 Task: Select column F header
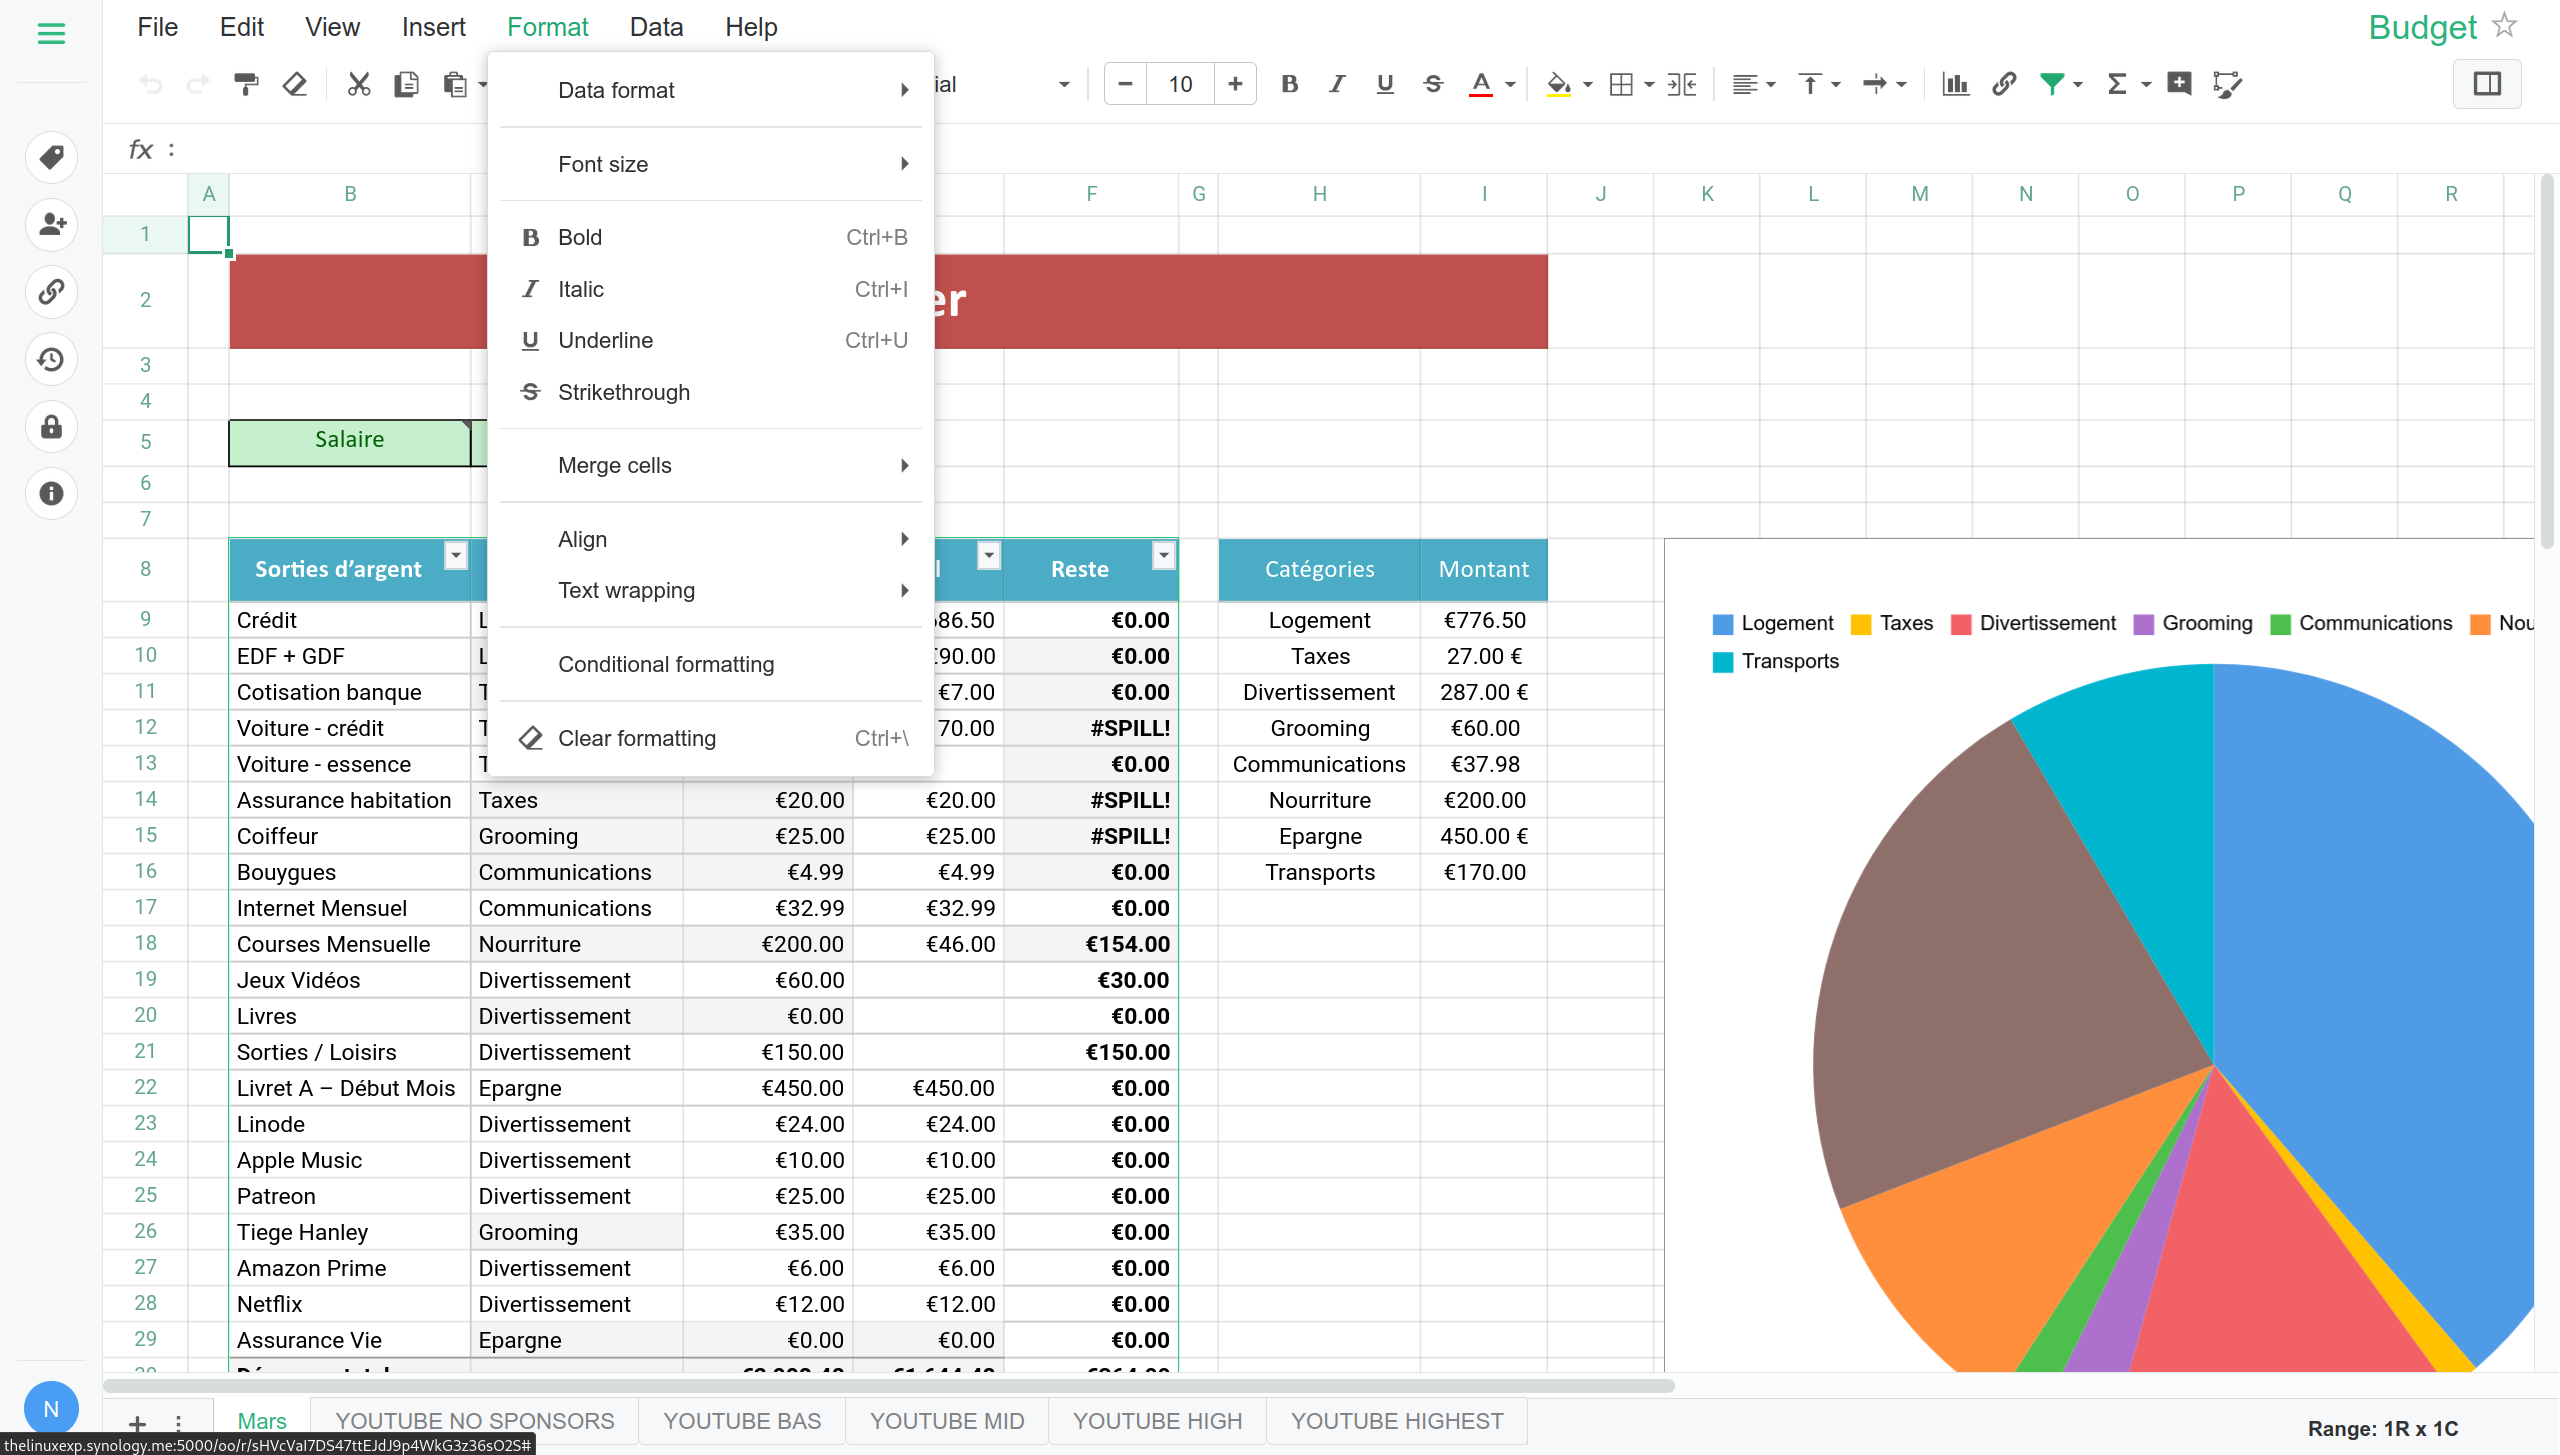click(1091, 194)
